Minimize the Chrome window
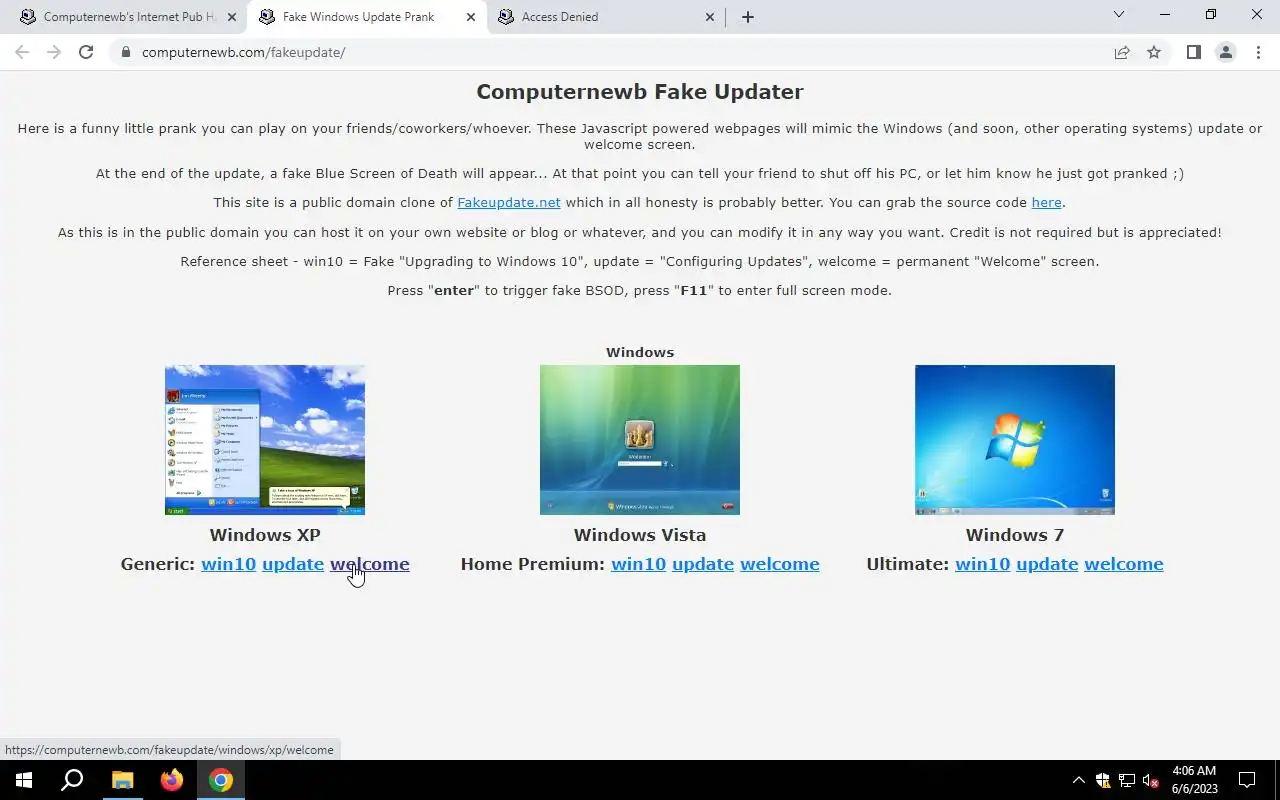 point(1165,15)
